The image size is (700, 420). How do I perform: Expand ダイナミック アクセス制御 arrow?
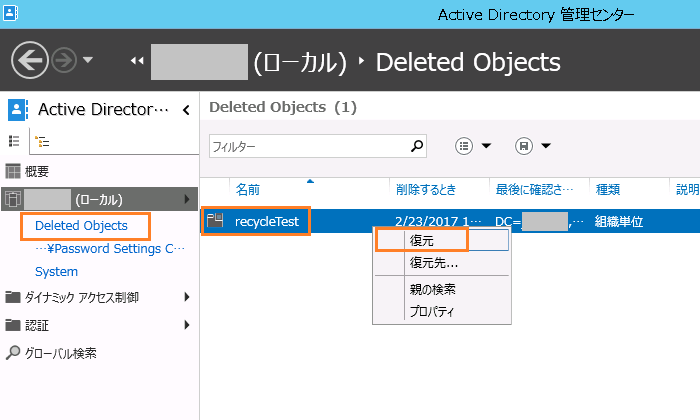(x=187, y=297)
